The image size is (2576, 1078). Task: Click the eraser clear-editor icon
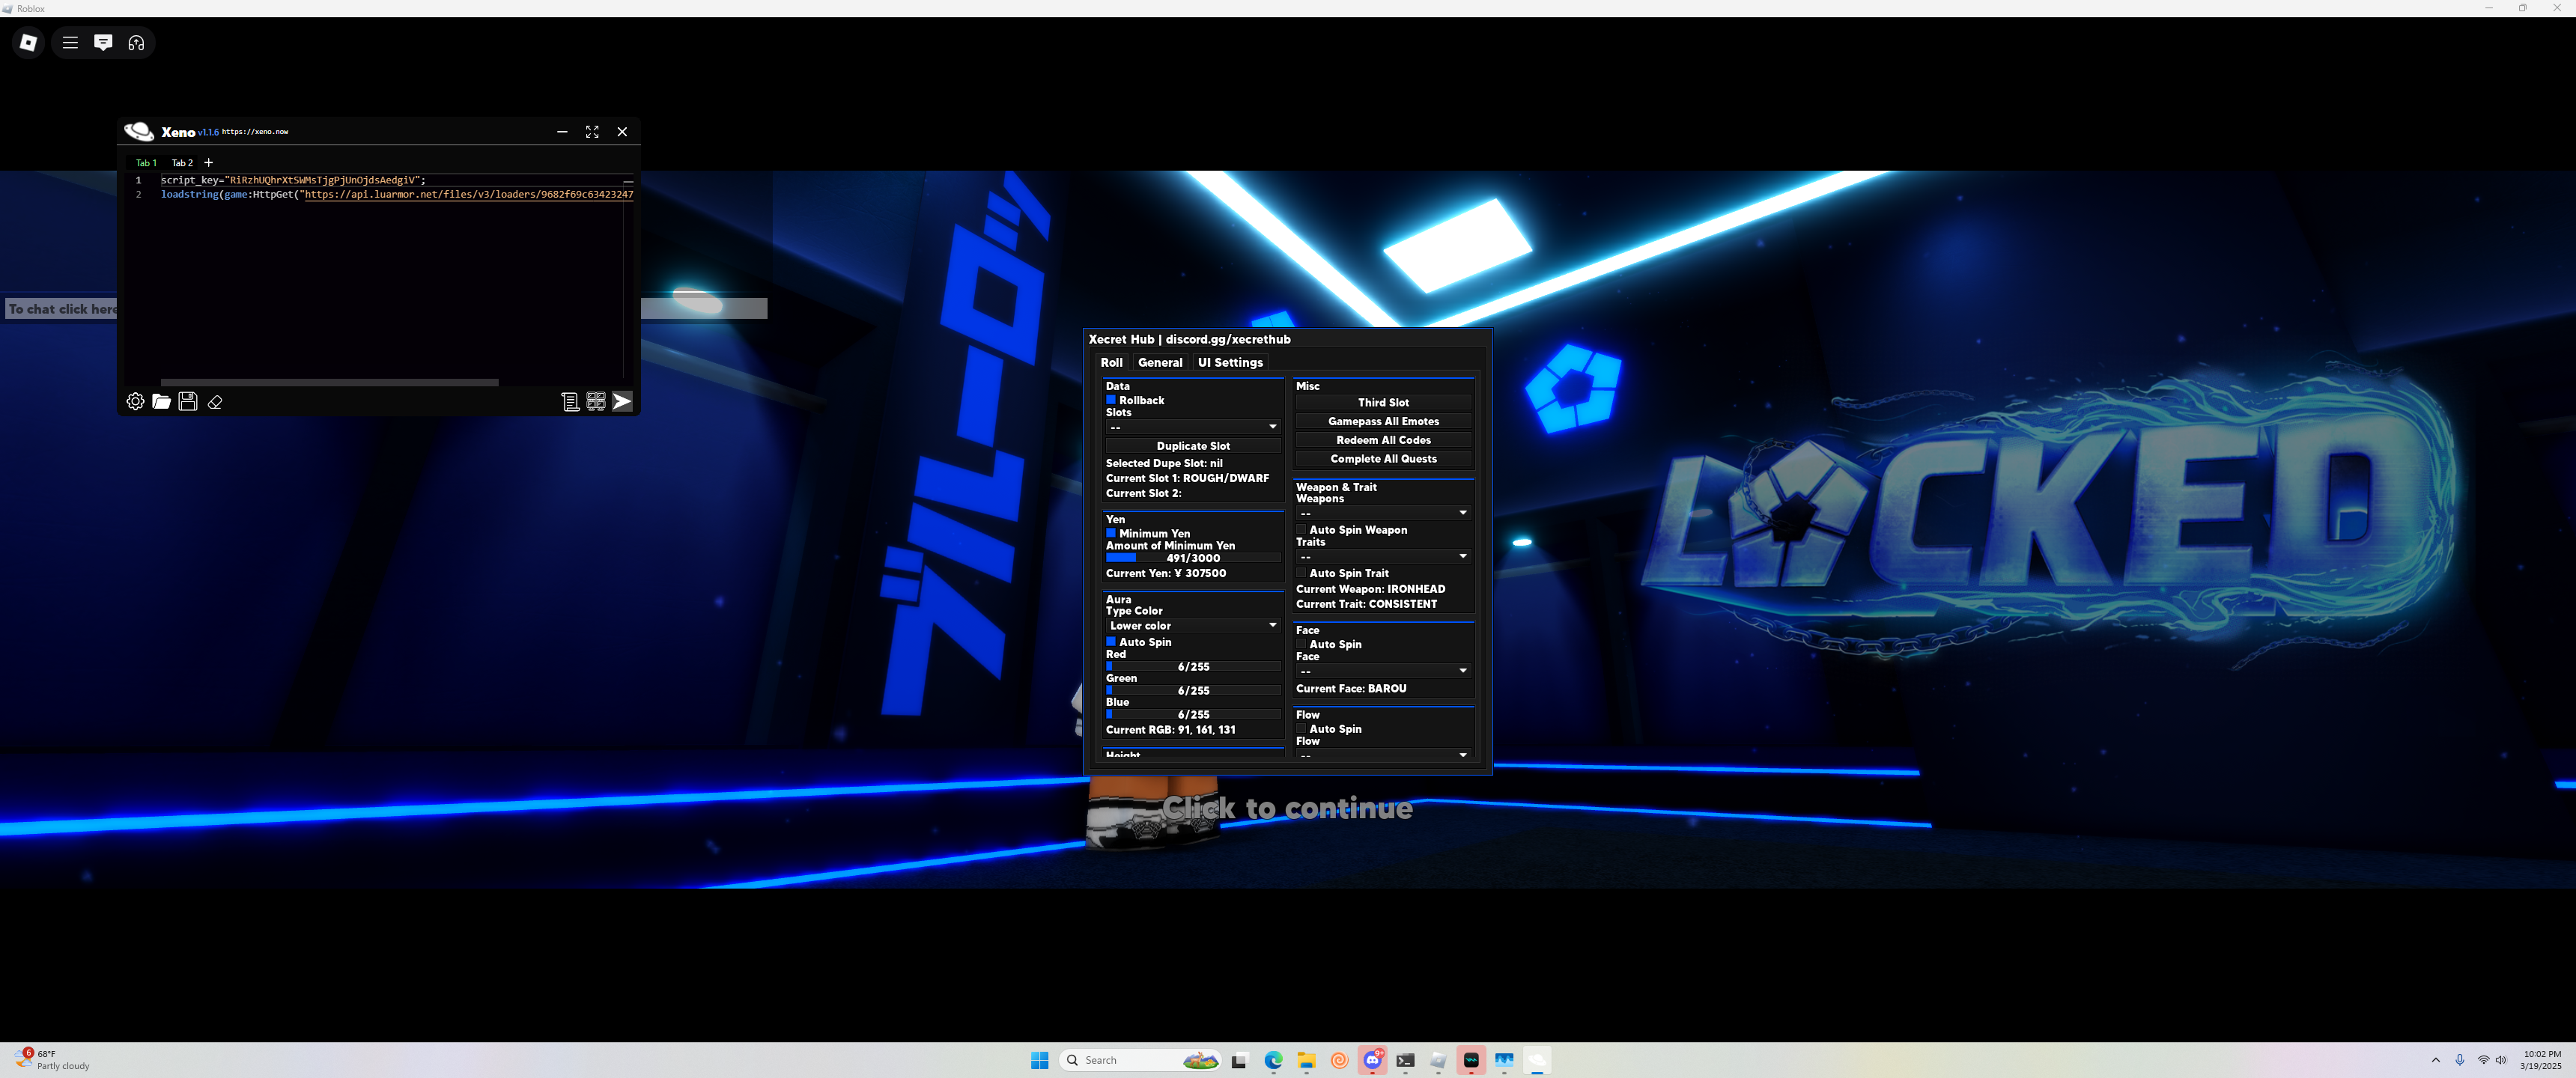[x=215, y=402]
